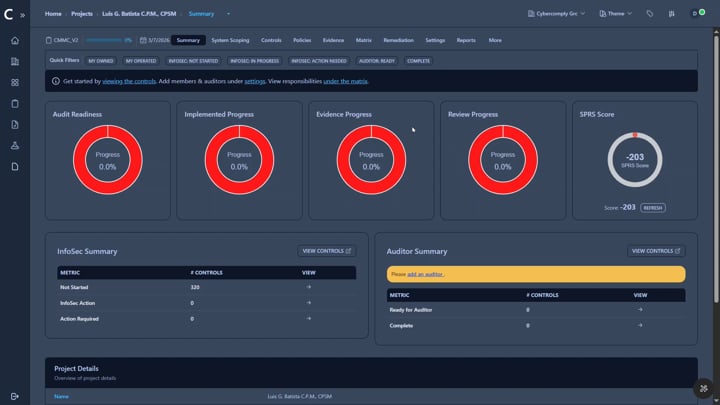Viewport: 720px width, 405px height.
Task: Click the dashboard grid icon in the sidebar
Action: [x=15, y=83]
